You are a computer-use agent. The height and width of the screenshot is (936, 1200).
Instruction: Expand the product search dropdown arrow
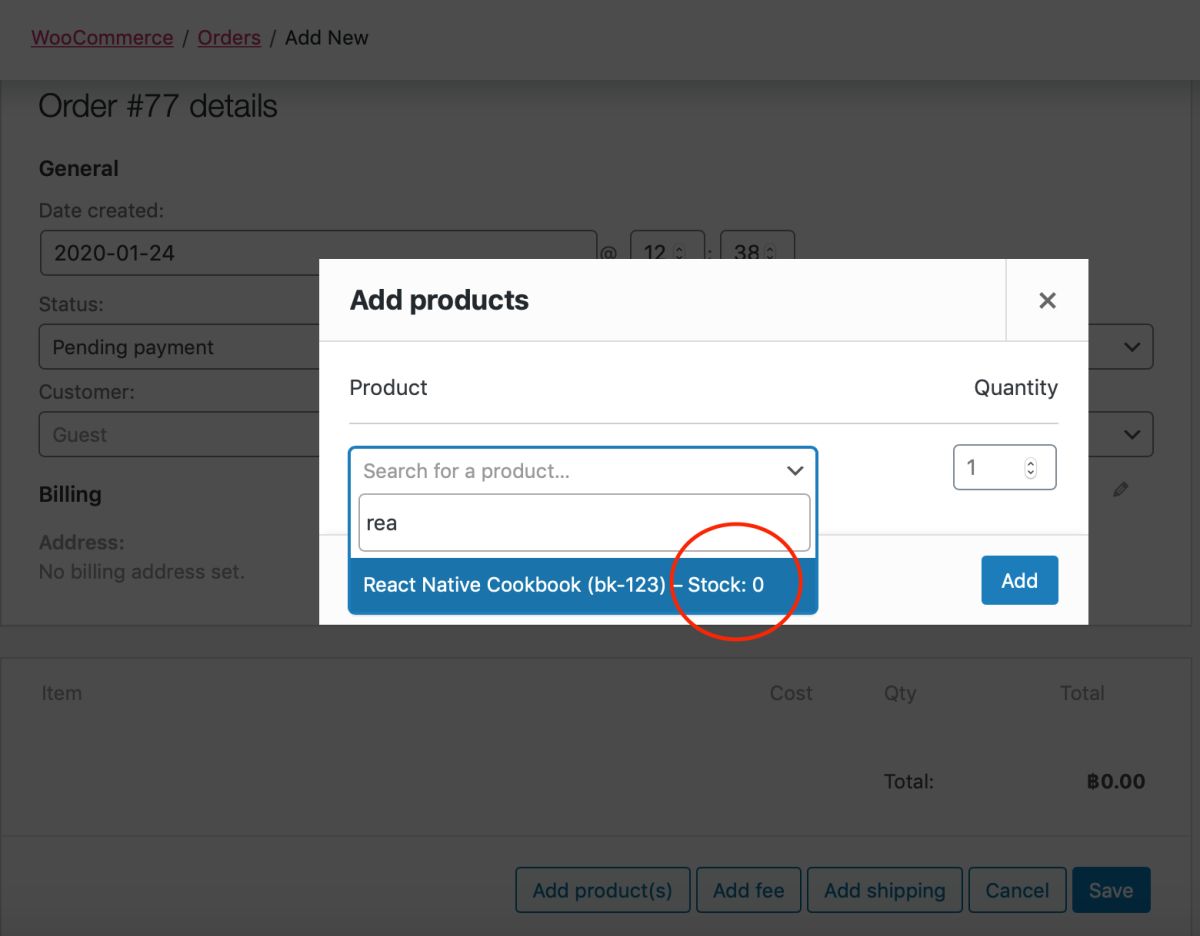(x=795, y=471)
